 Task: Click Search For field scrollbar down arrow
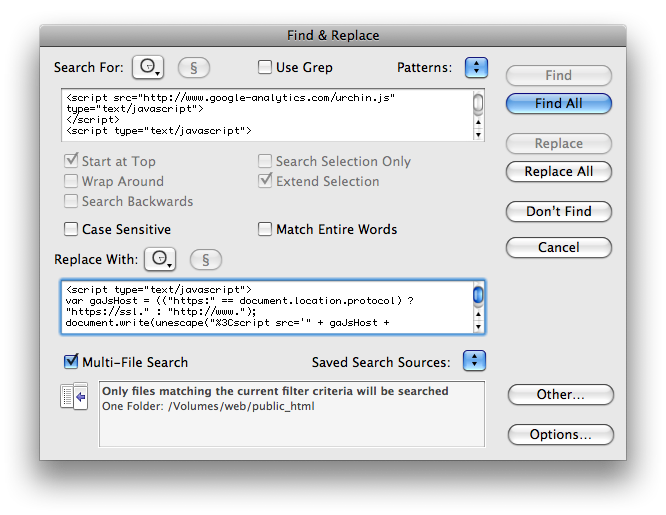point(478,135)
